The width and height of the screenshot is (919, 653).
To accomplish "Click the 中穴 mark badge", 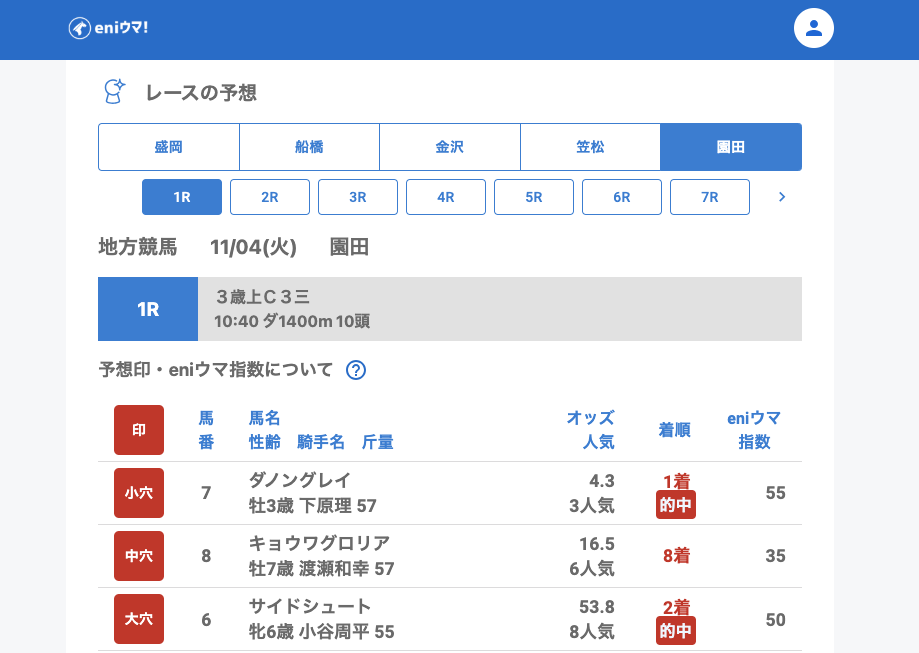I will (139, 556).
